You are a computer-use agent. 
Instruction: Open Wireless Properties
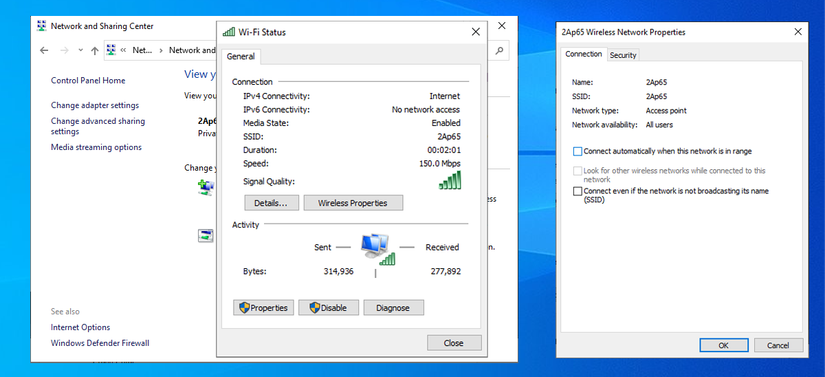pyautogui.click(x=353, y=203)
